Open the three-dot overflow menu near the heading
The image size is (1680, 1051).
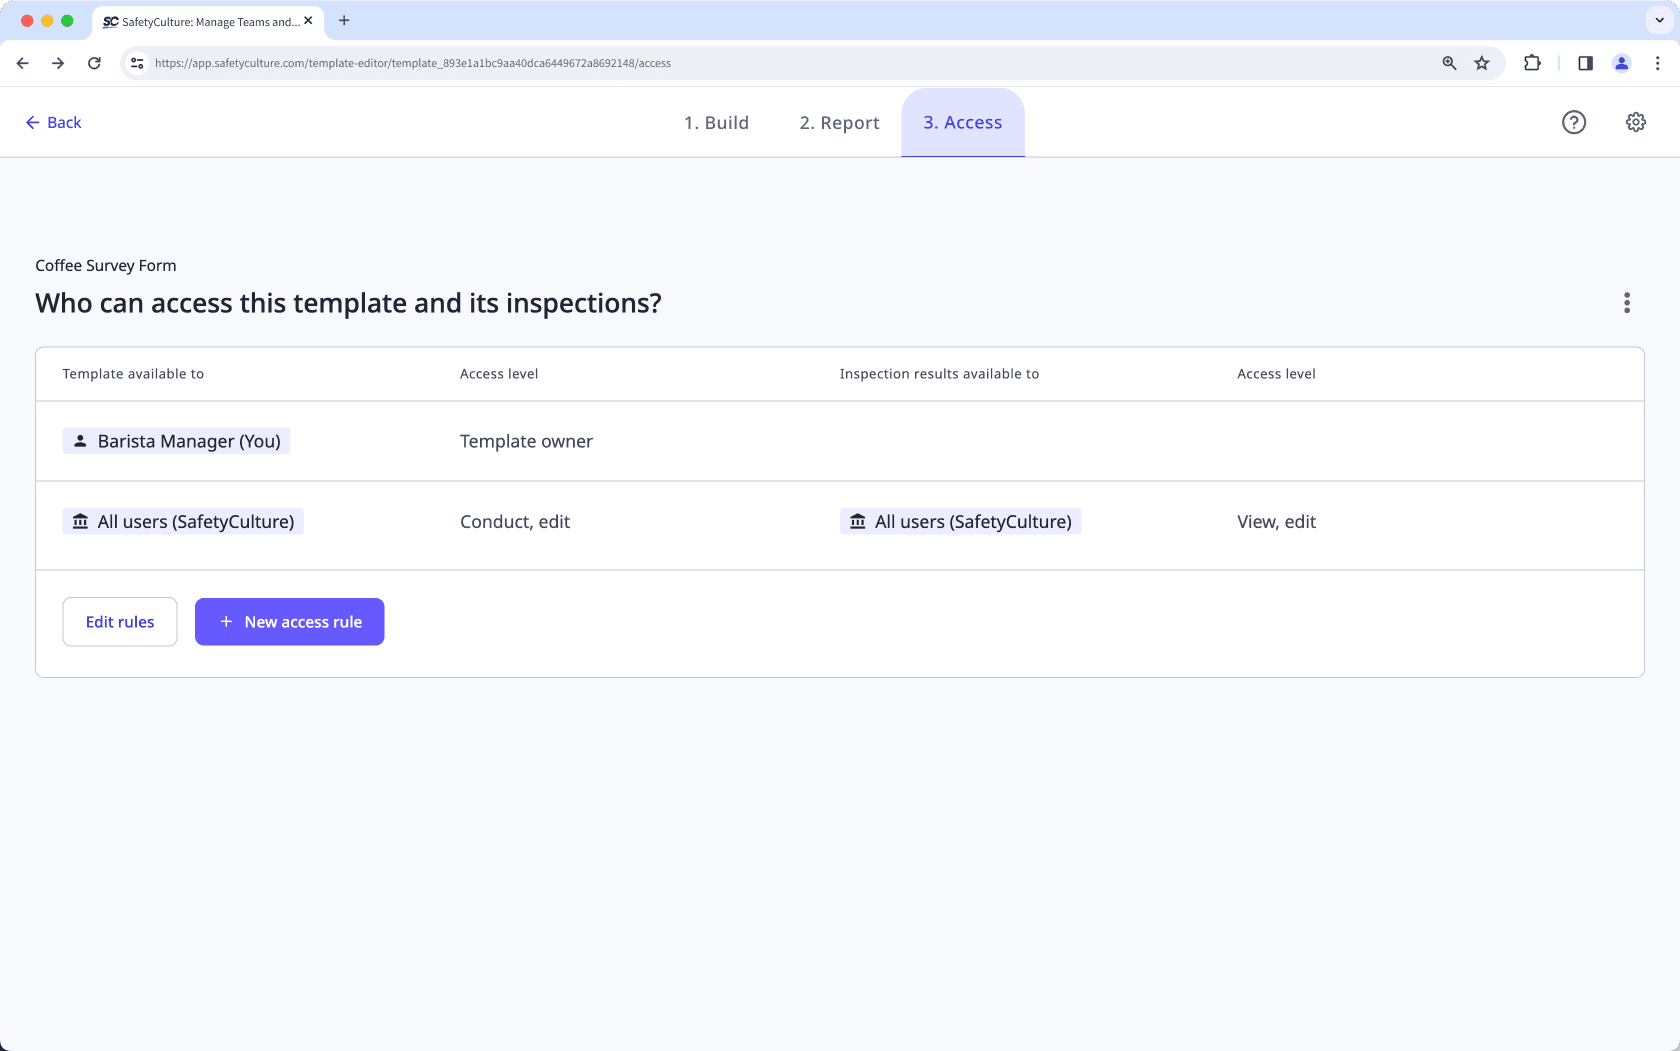[1627, 303]
